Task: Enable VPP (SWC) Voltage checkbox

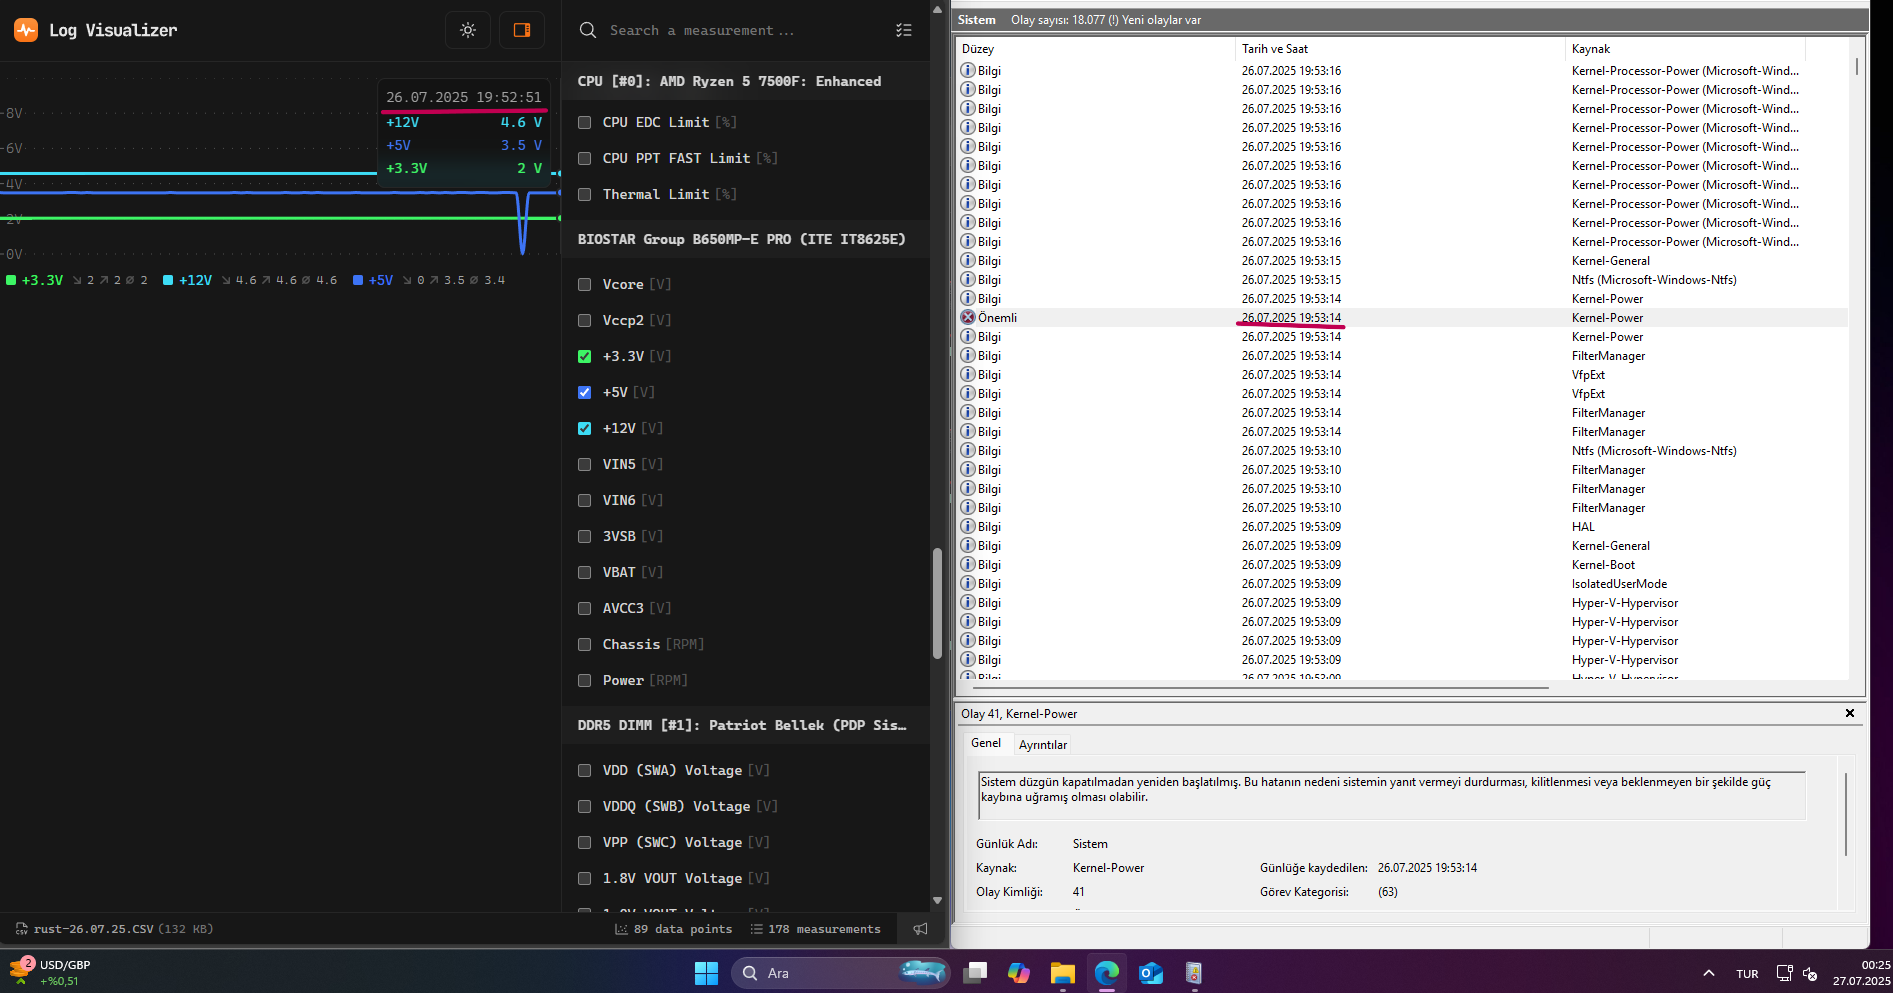Action: 585,842
